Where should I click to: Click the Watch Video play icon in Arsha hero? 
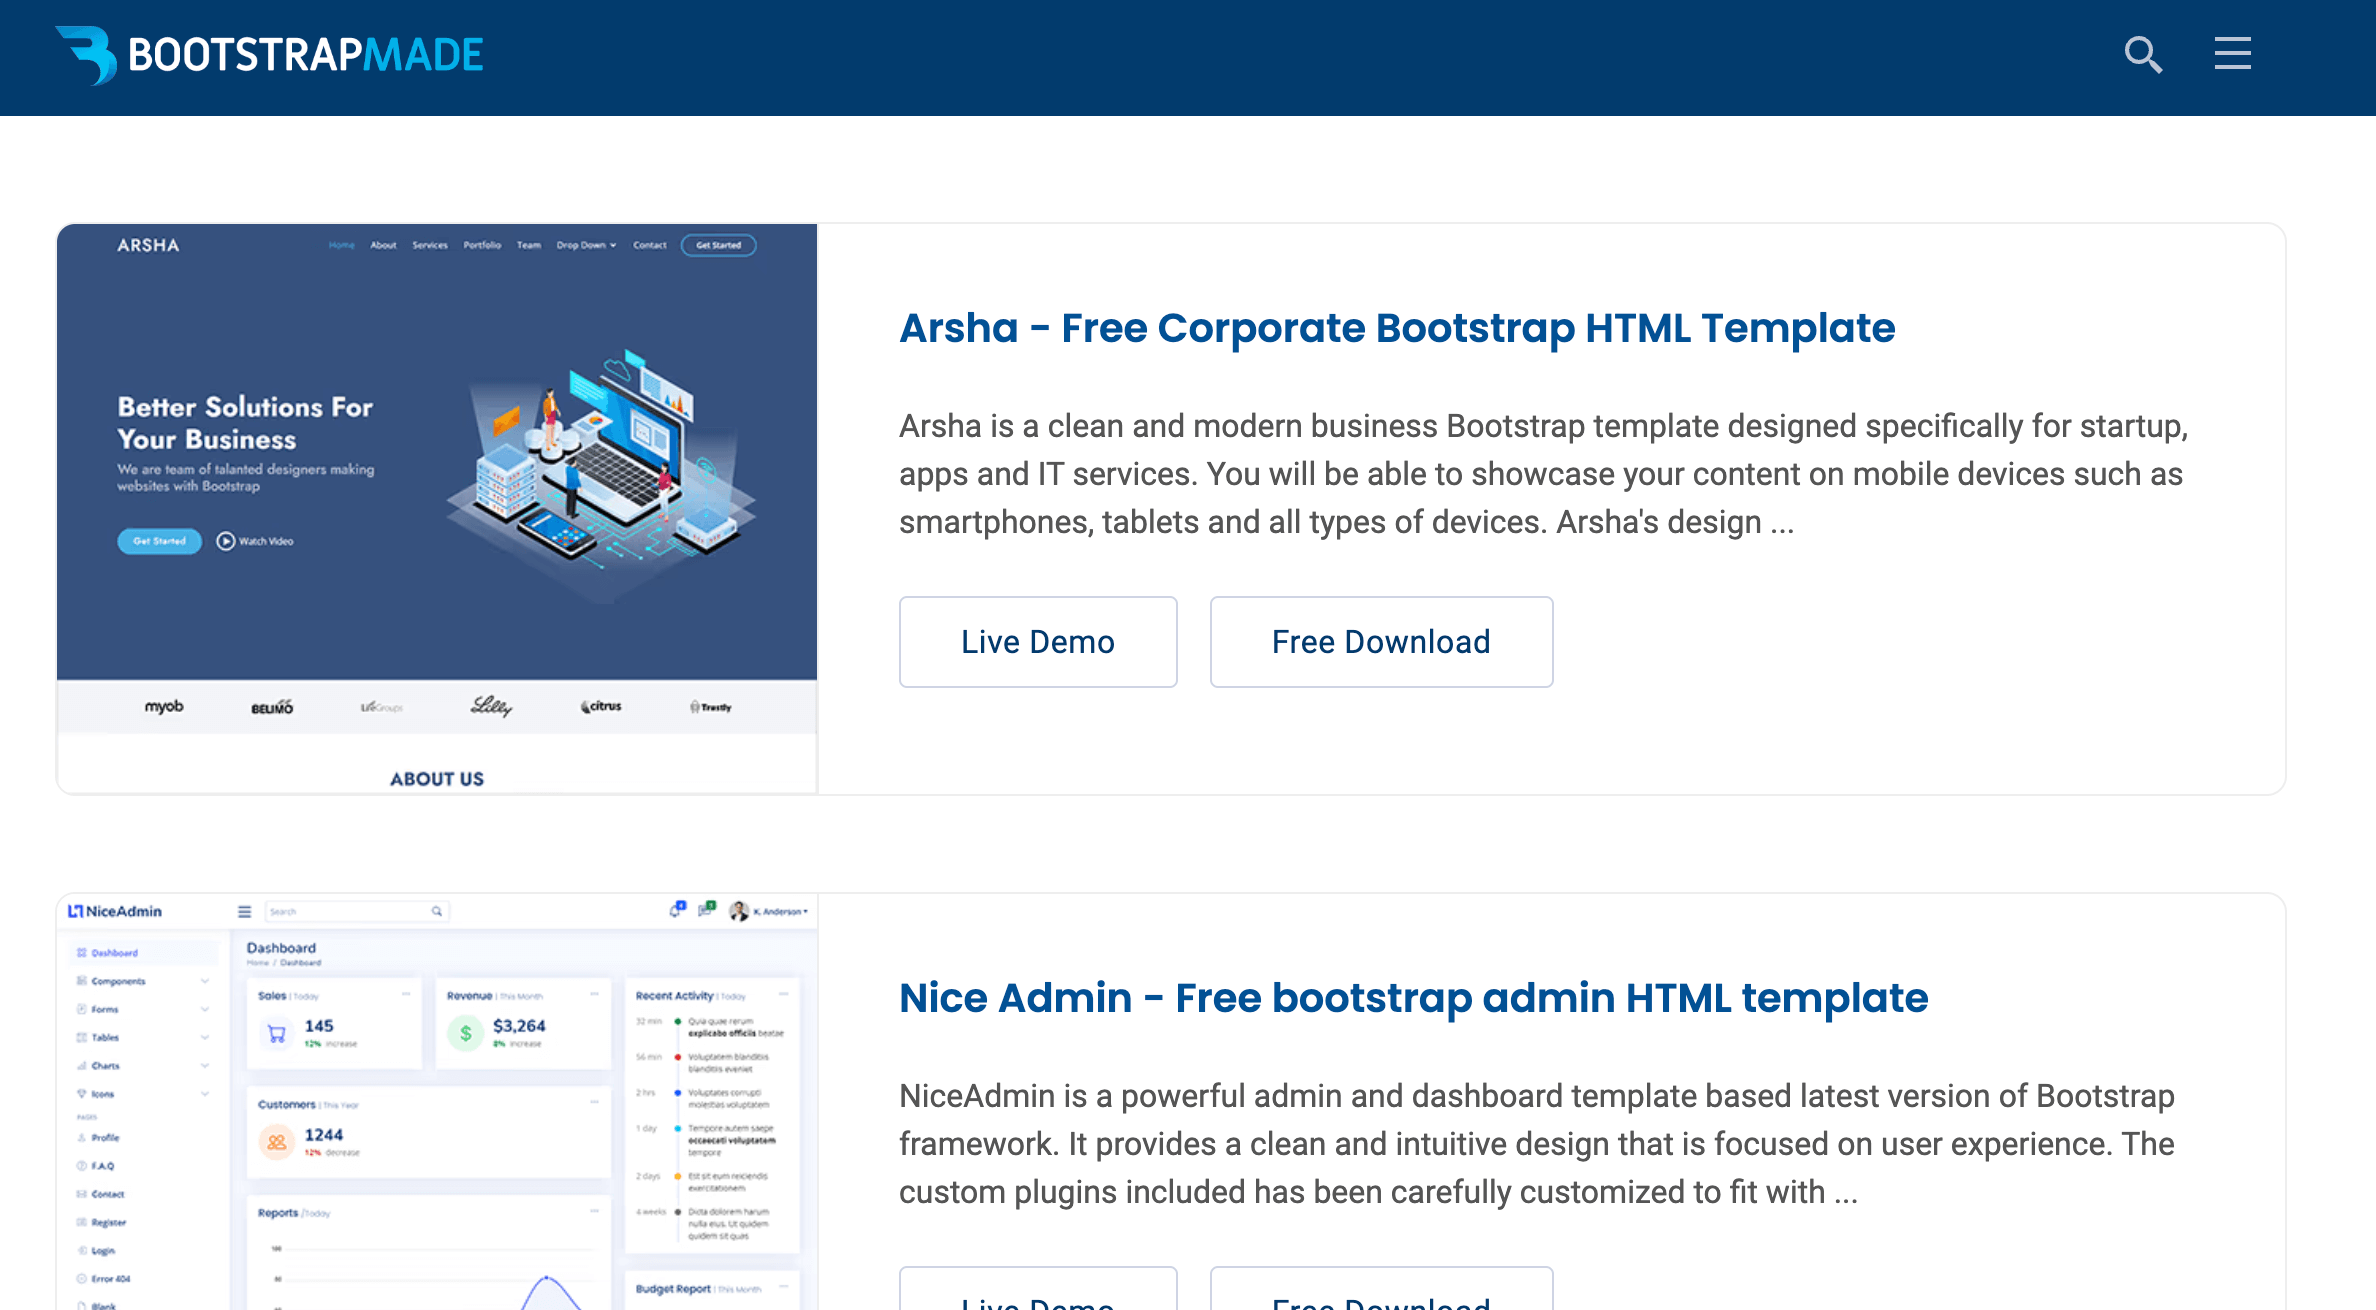[224, 541]
